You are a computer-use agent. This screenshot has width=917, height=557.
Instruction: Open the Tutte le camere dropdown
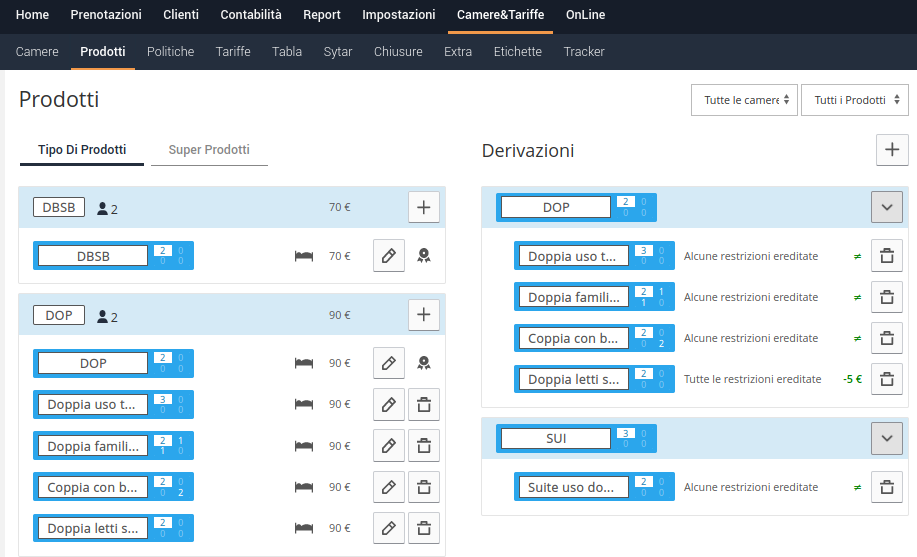744,100
